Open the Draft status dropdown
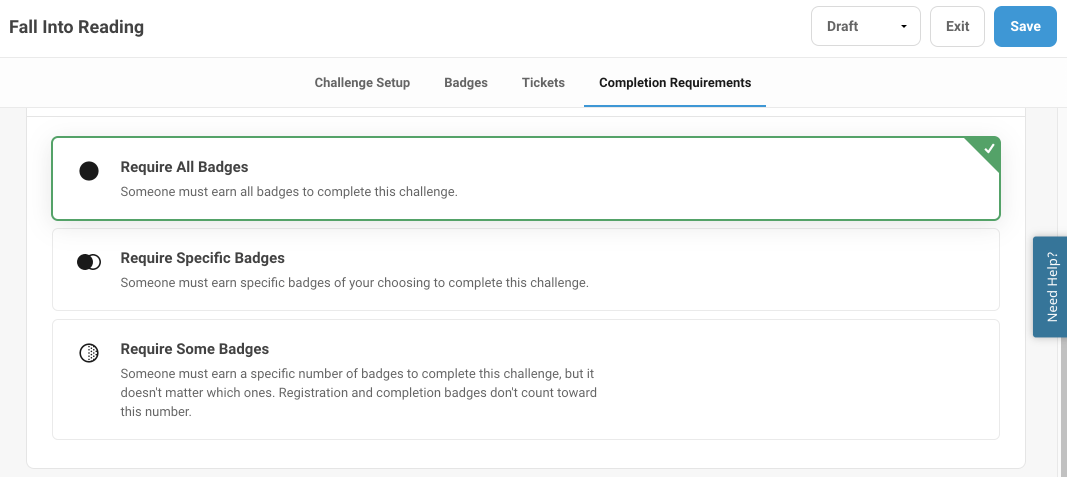 (x=866, y=27)
